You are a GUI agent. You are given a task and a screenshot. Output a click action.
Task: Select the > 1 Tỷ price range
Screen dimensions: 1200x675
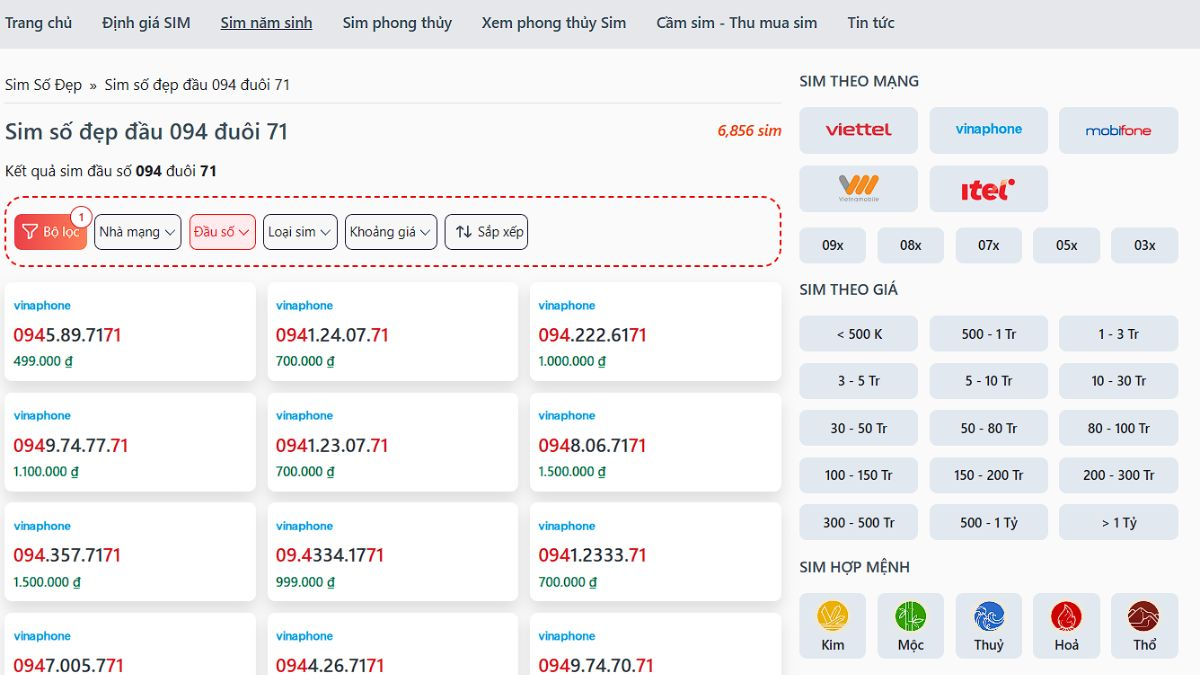click(1118, 522)
